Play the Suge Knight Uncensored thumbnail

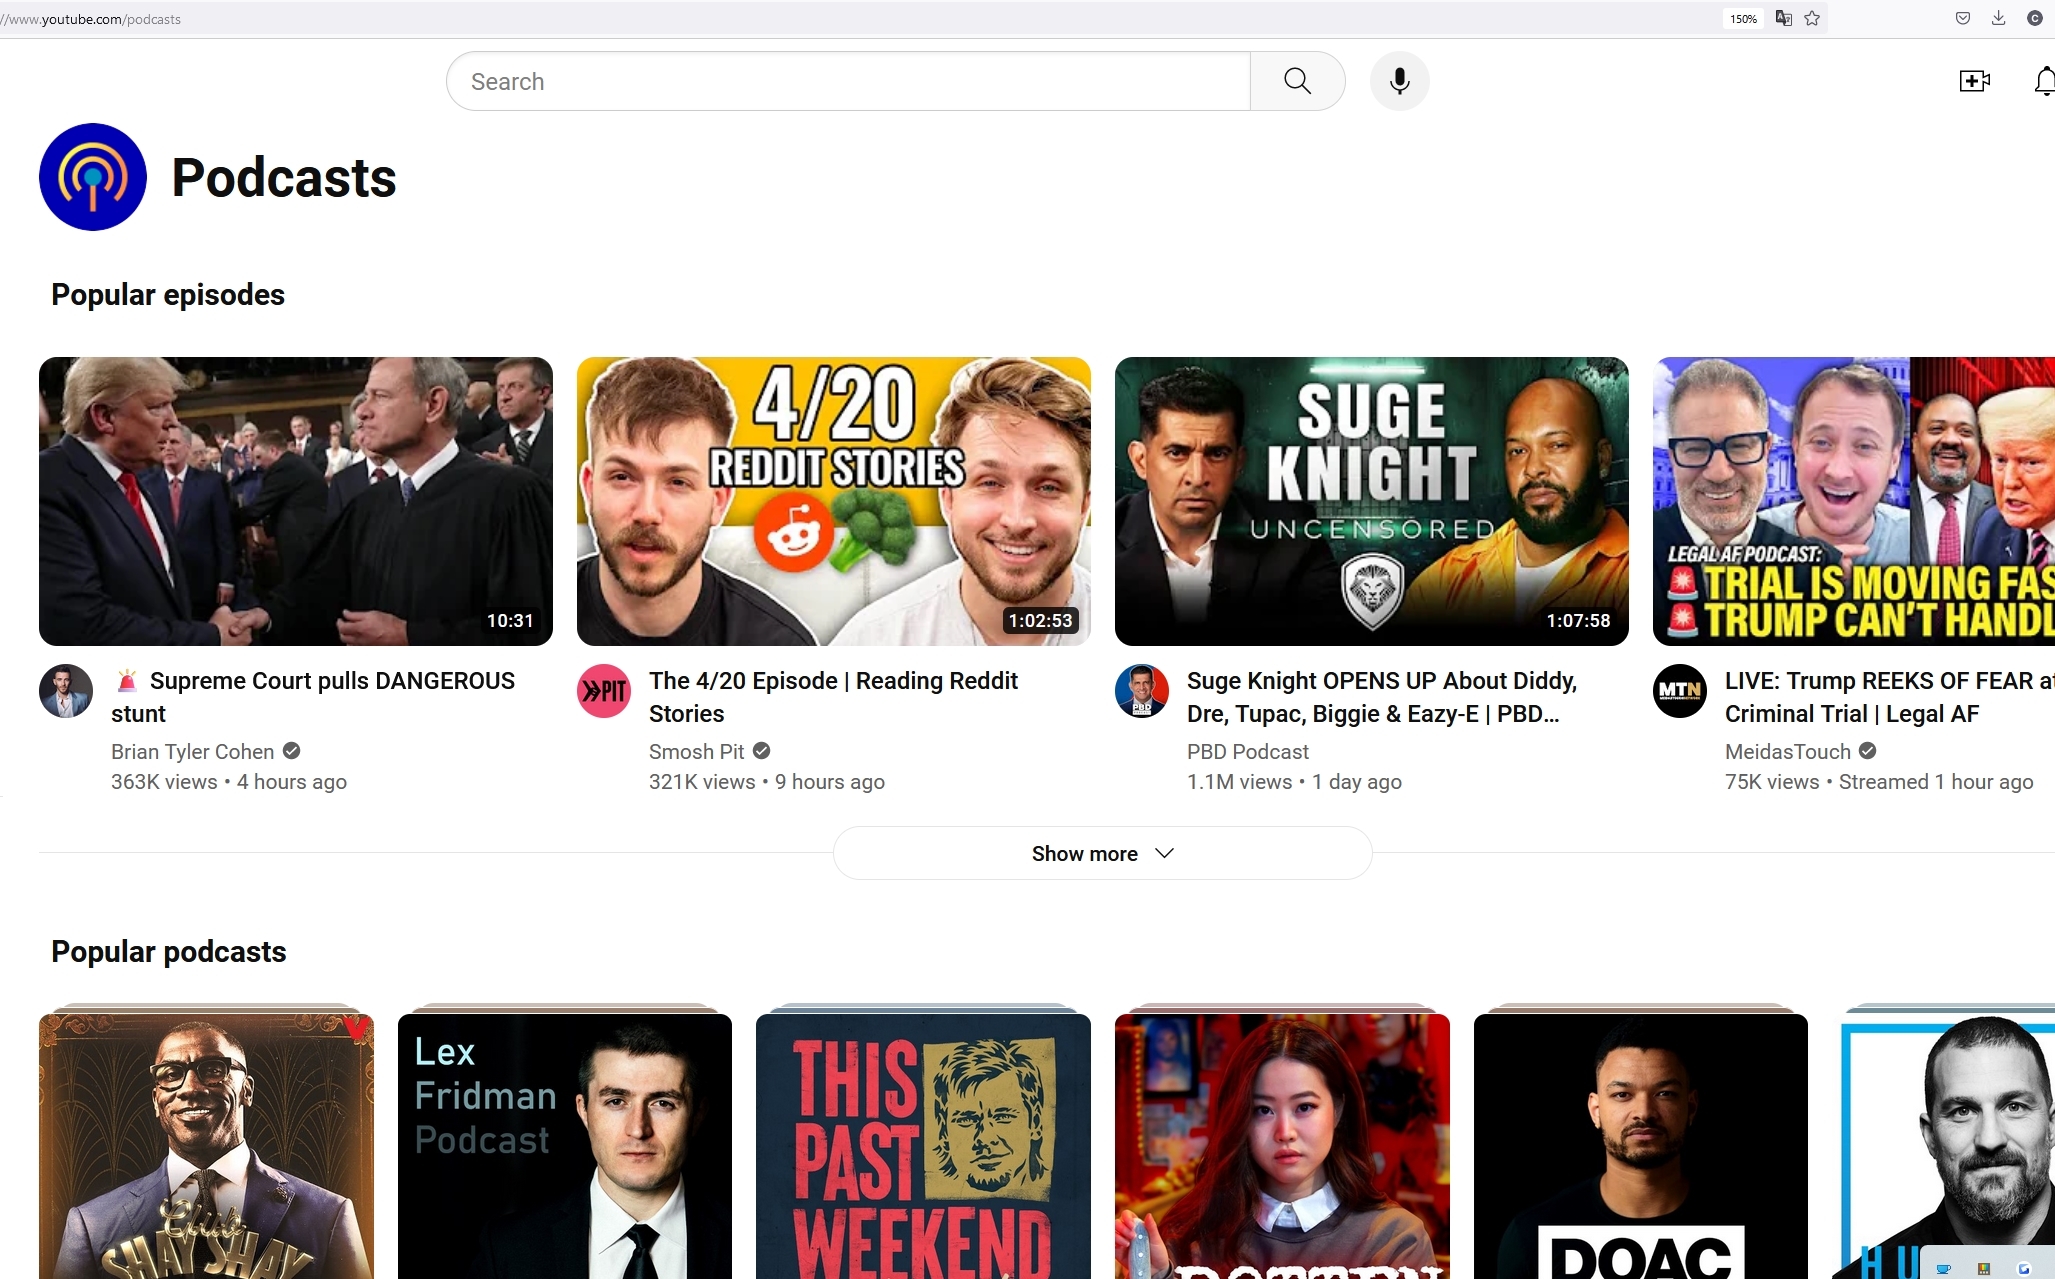point(1372,501)
